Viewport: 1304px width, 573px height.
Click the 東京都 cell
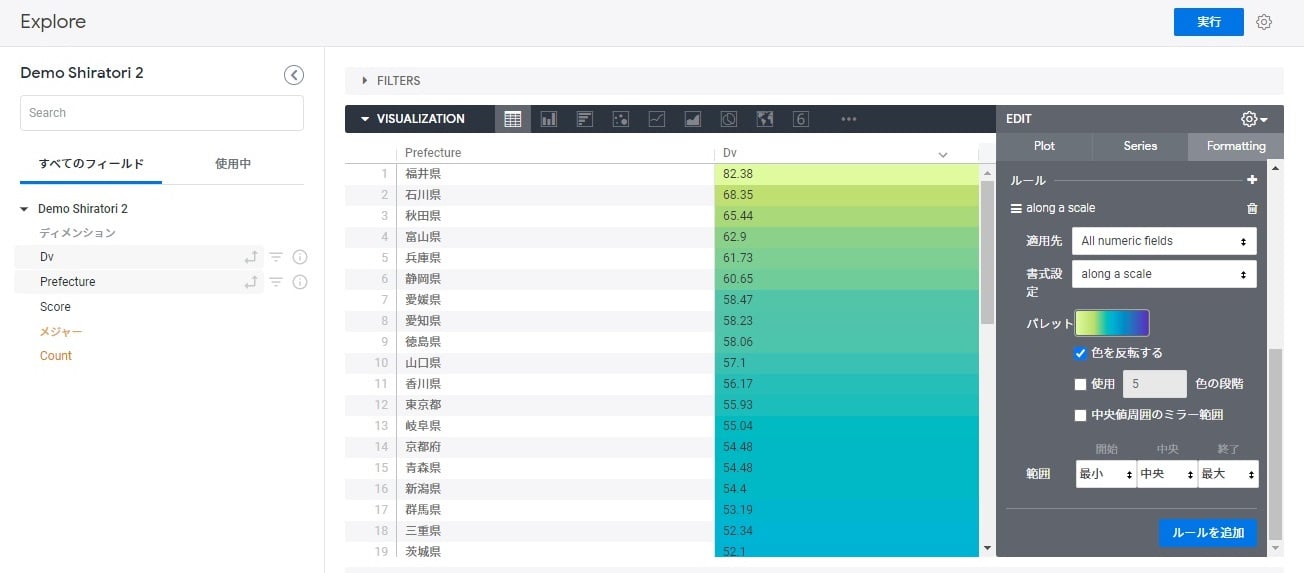click(555, 405)
